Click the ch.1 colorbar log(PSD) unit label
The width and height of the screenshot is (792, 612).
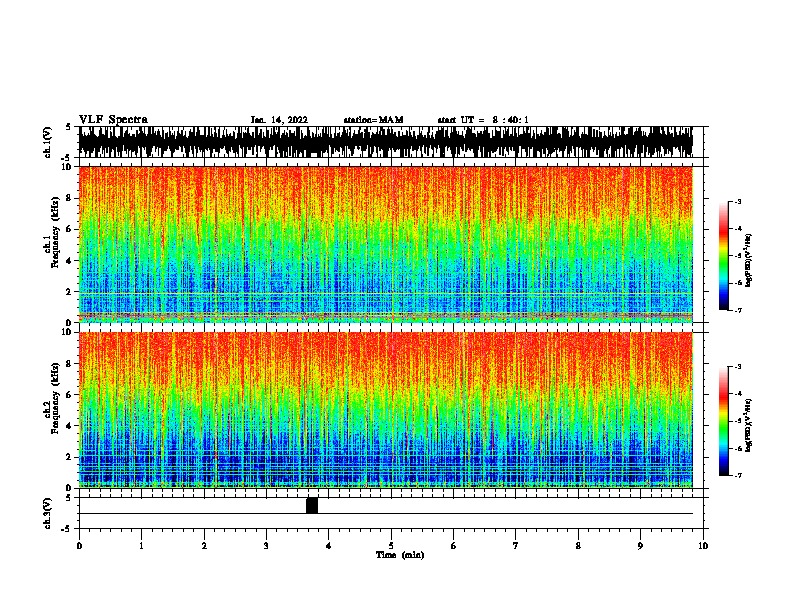(x=748, y=260)
